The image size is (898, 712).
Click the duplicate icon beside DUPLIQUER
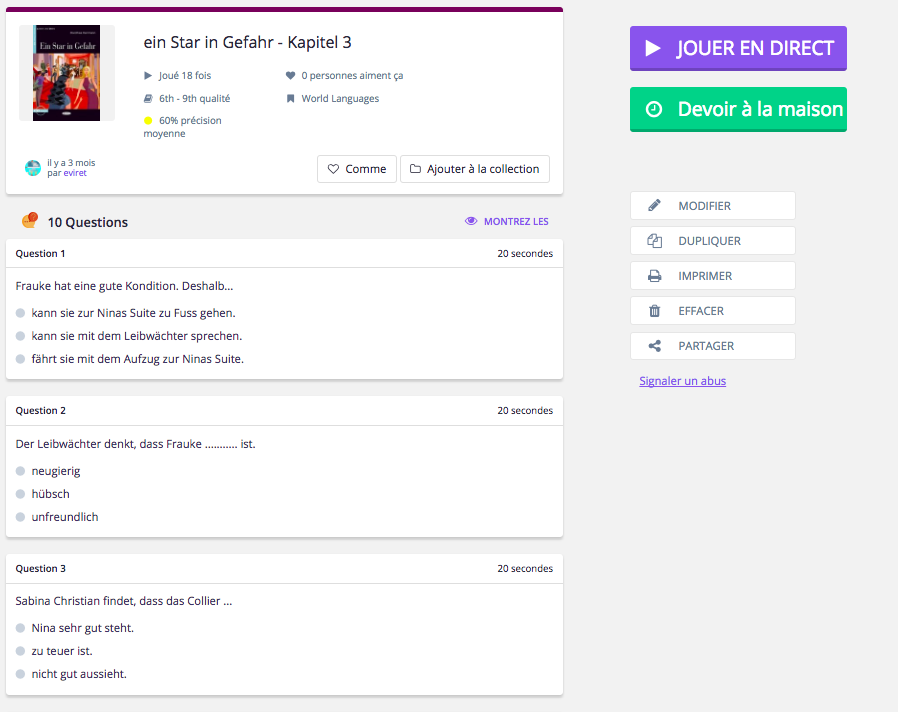(x=655, y=241)
